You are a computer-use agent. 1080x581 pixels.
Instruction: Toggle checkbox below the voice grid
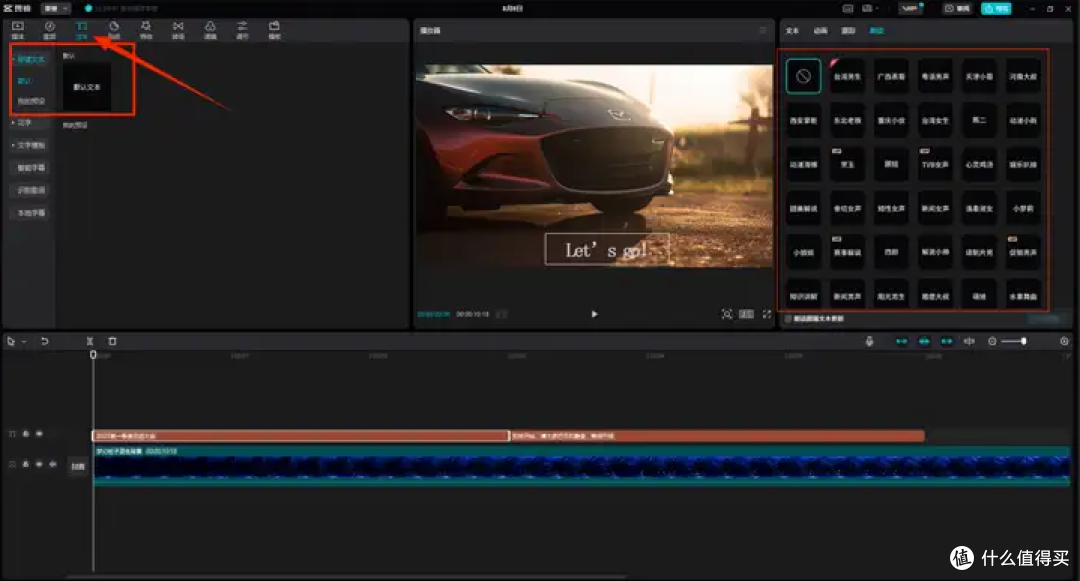pos(789,319)
